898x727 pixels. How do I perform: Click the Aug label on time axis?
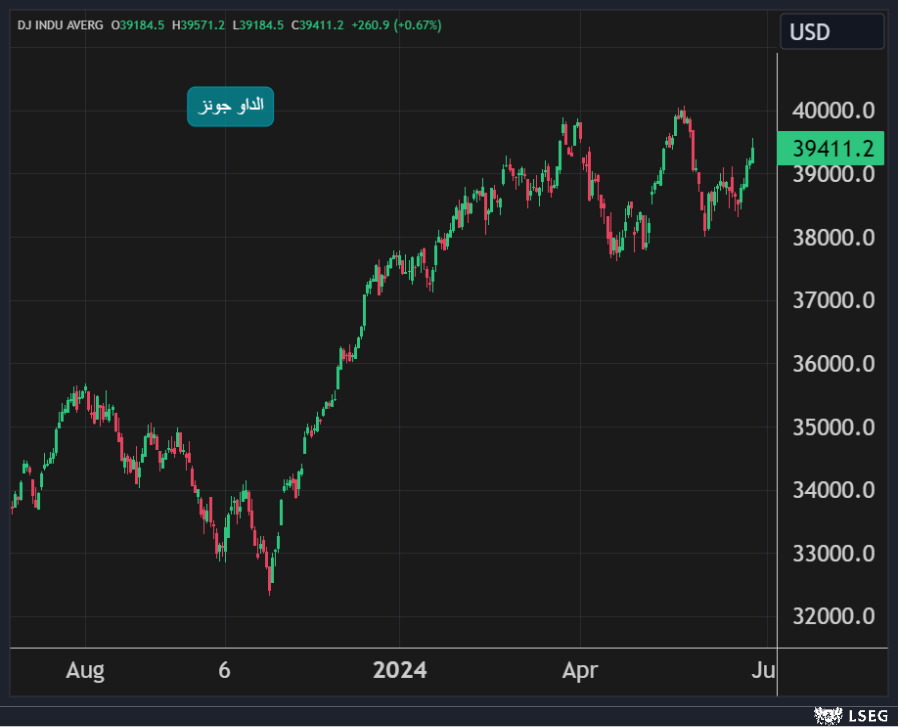click(85, 670)
